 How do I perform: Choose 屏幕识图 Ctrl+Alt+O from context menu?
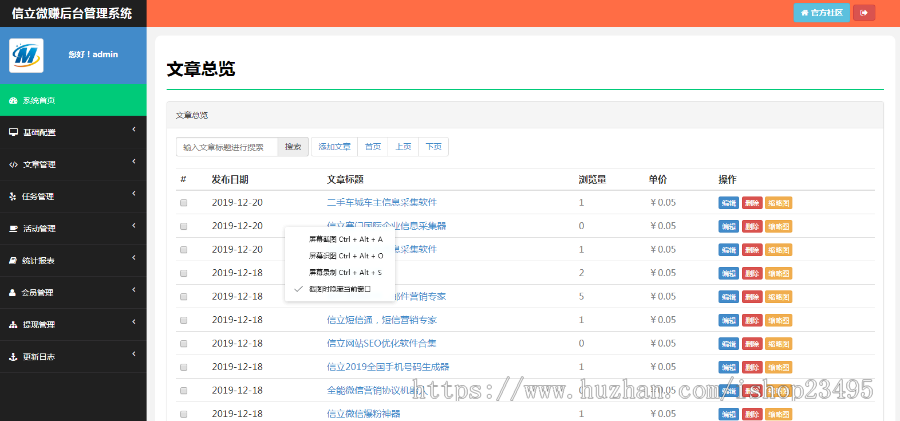[340, 256]
